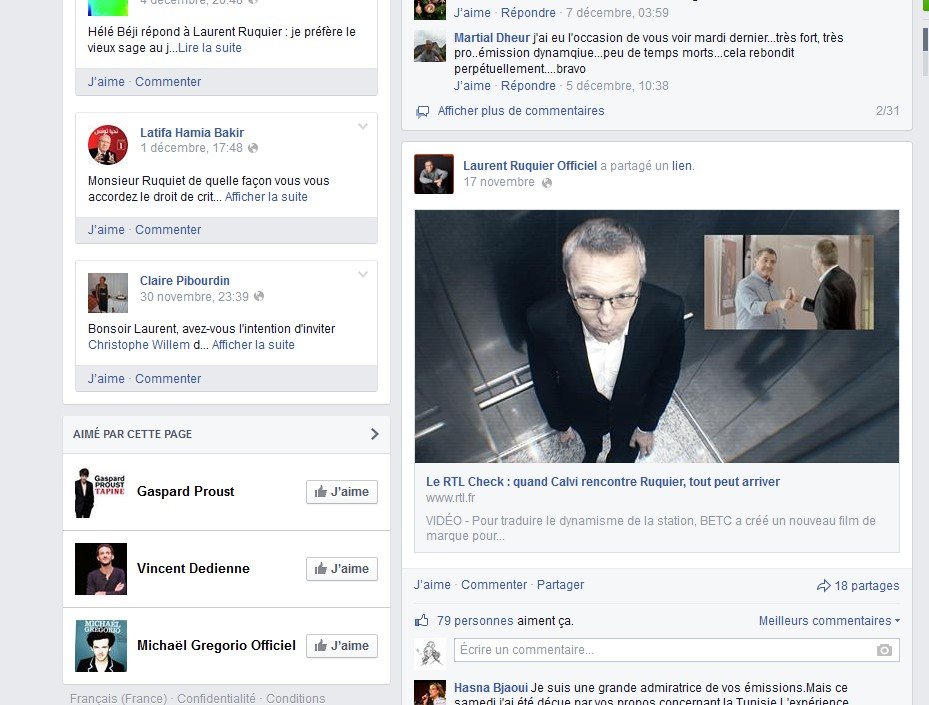Open Hasna Bjaoui's avatar in comments
929x705 pixels.
pyautogui.click(x=430, y=693)
